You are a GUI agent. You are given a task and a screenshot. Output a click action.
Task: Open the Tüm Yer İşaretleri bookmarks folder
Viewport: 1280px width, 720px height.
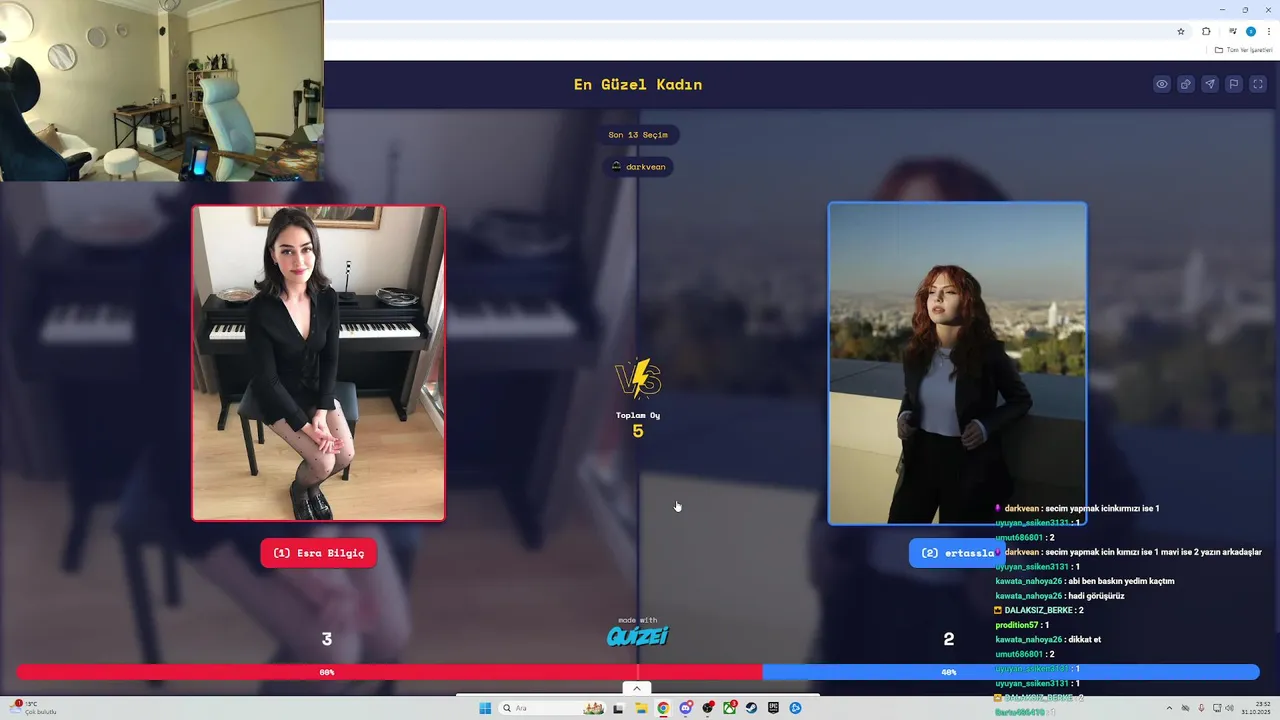point(1243,50)
